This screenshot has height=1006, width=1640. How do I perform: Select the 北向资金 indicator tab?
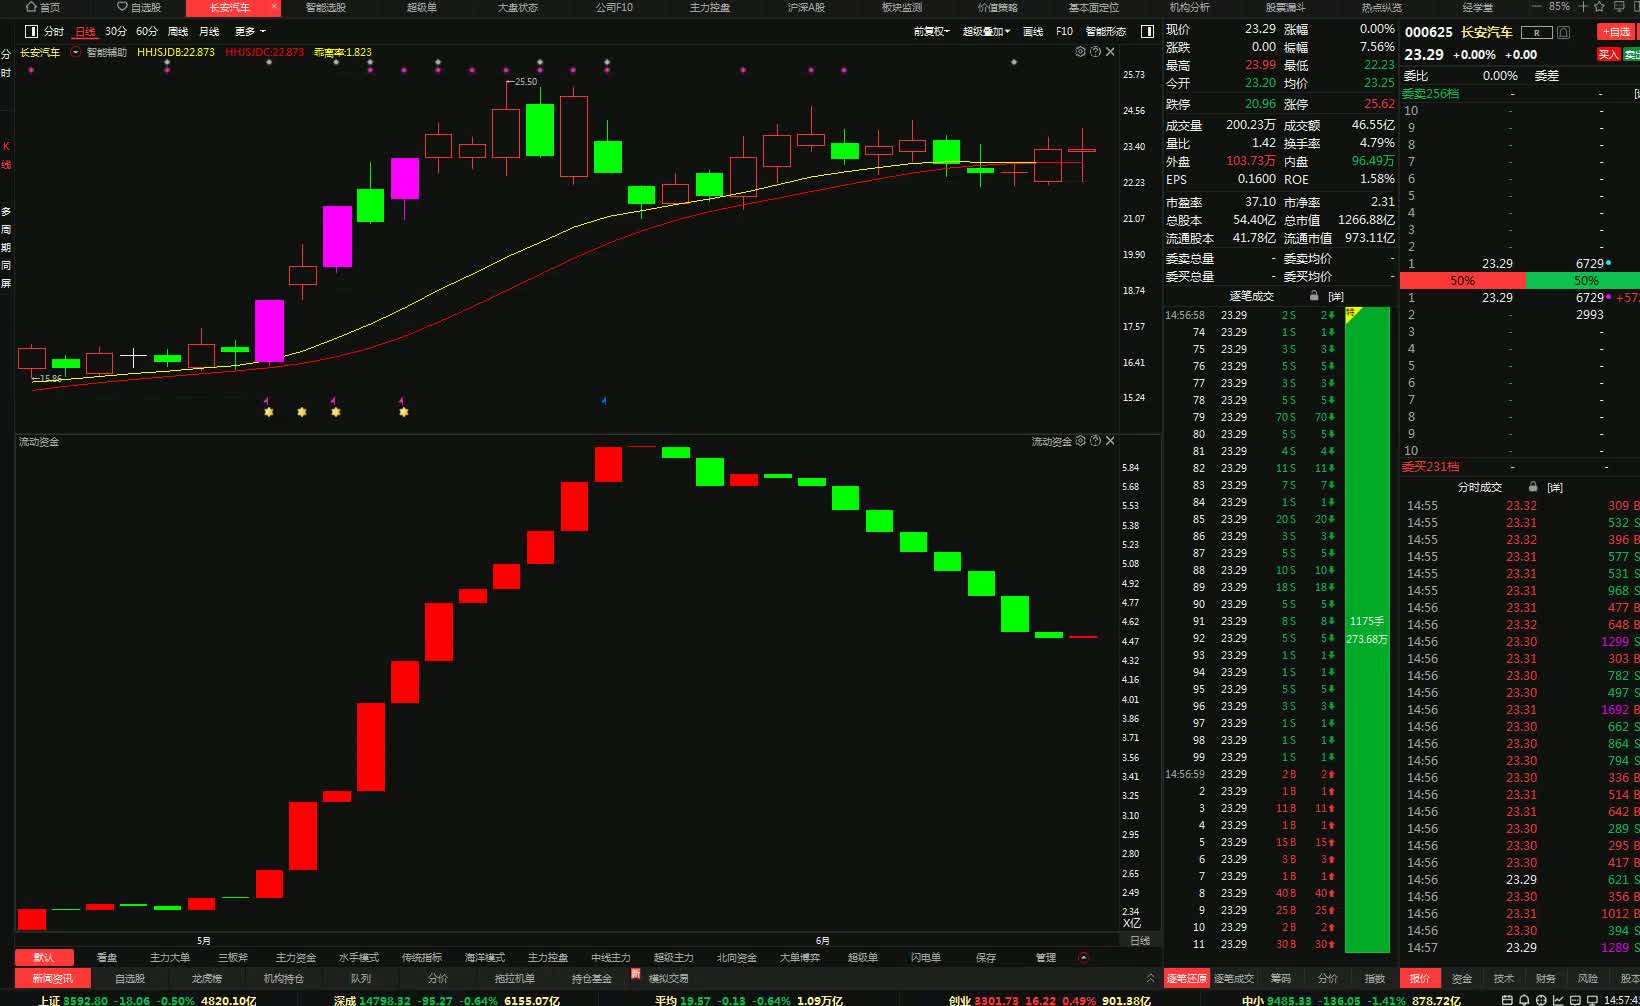[x=737, y=957]
